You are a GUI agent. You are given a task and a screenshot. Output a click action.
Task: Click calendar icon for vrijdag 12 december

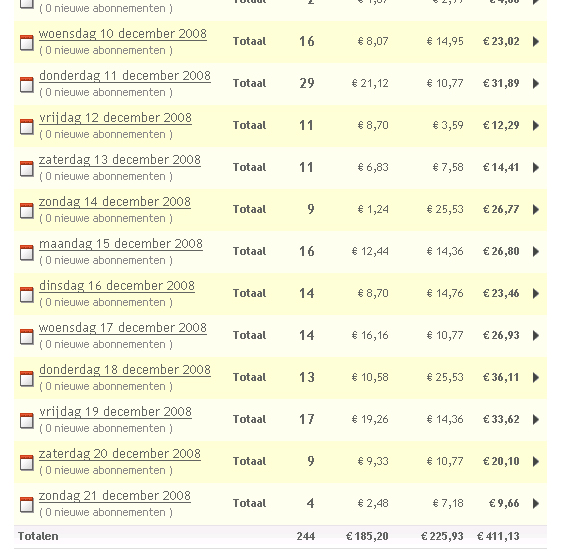[x=27, y=126]
